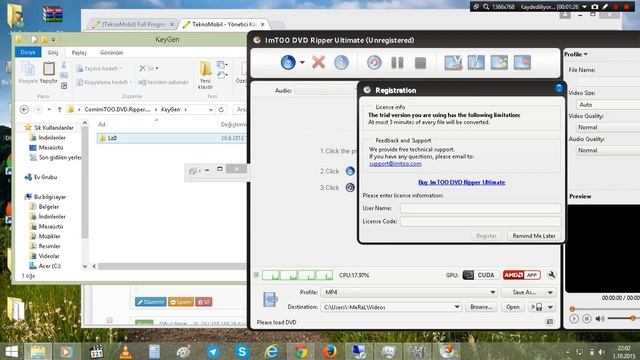Click the License Code input field
Image resolution: width=640 pixels, height=360 pixels.
(x=480, y=221)
